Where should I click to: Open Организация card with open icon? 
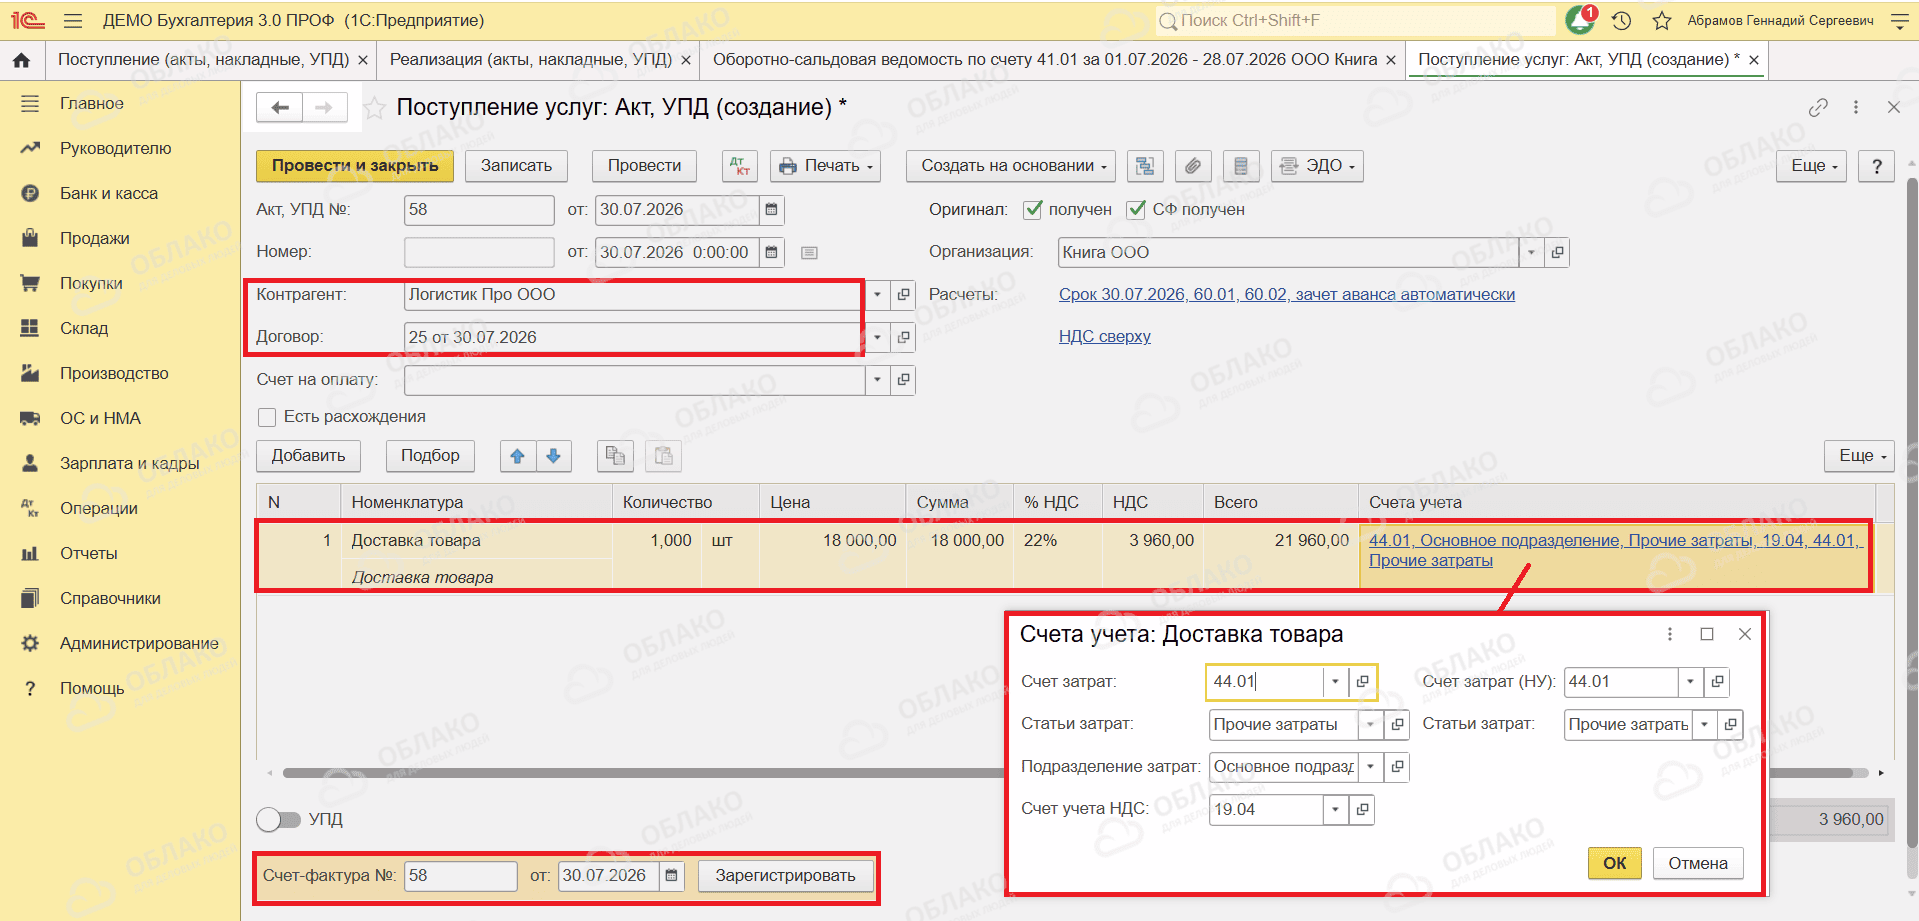pos(1557,253)
